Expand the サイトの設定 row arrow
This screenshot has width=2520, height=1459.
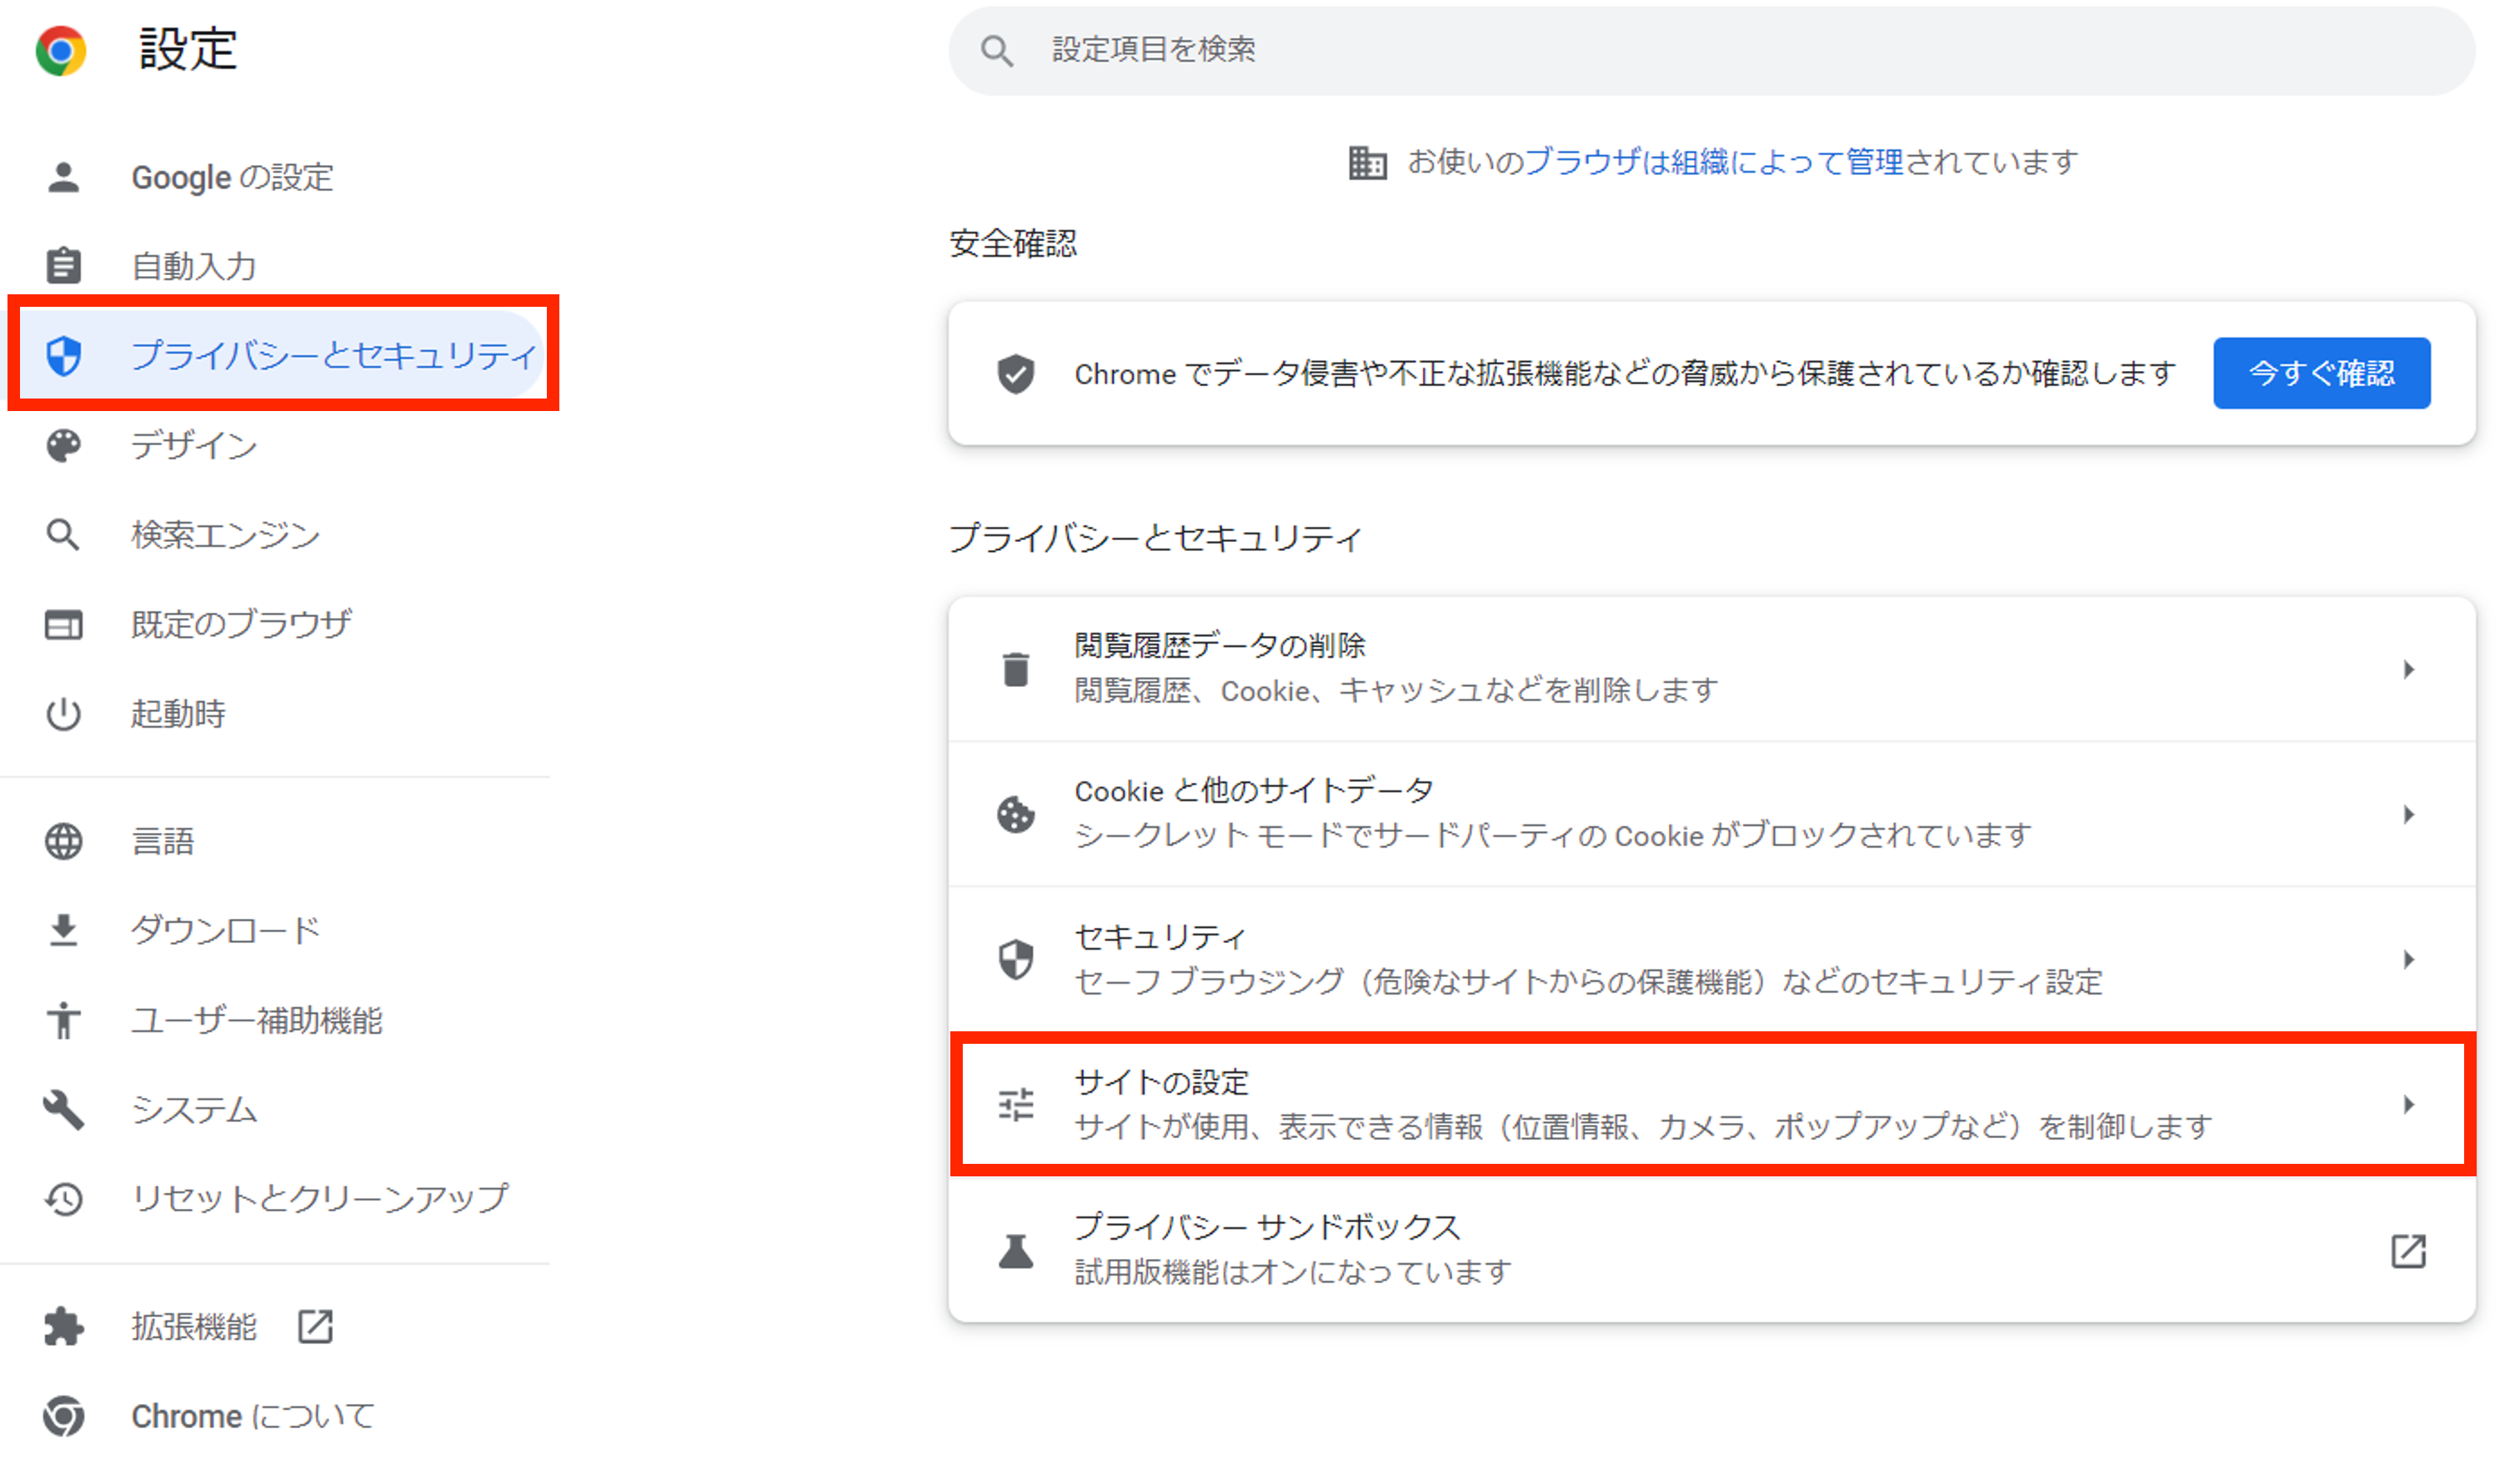pyautogui.click(x=2408, y=1104)
